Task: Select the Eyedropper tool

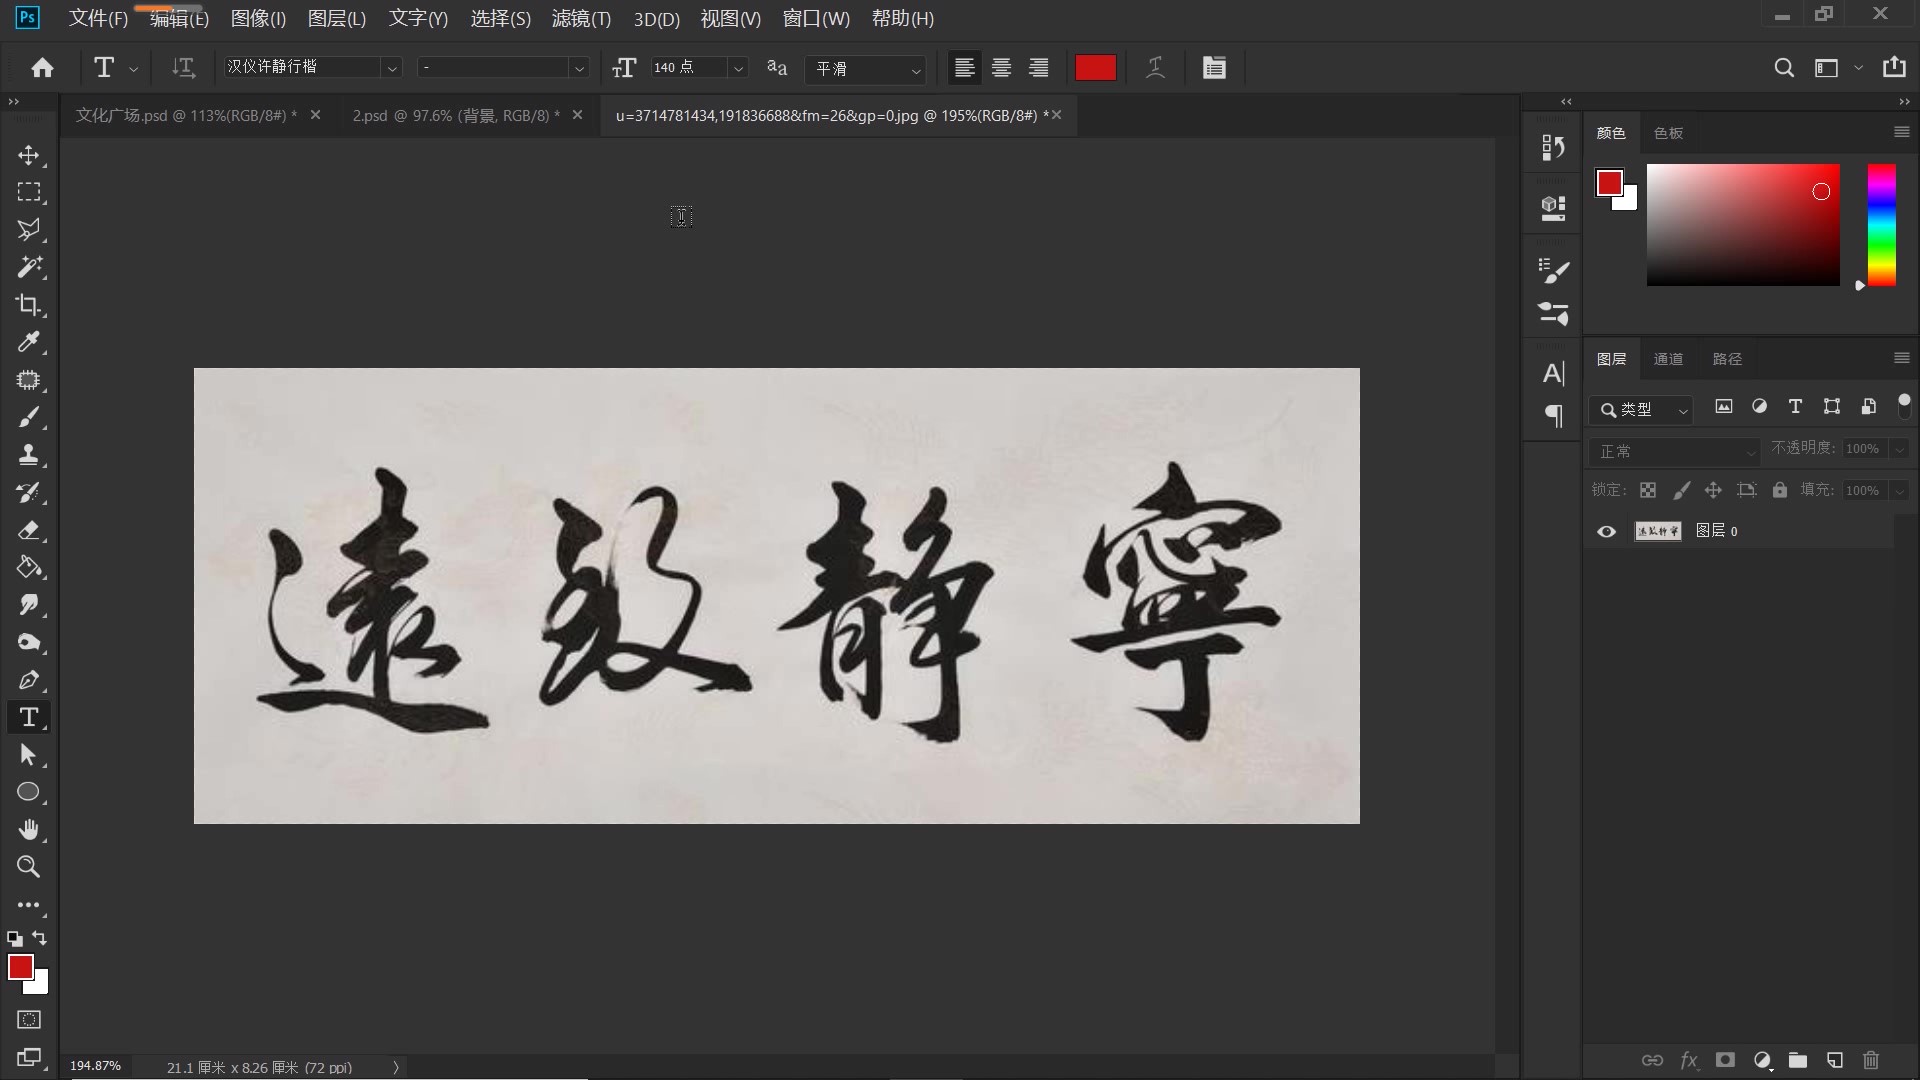Action: pos(29,342)
